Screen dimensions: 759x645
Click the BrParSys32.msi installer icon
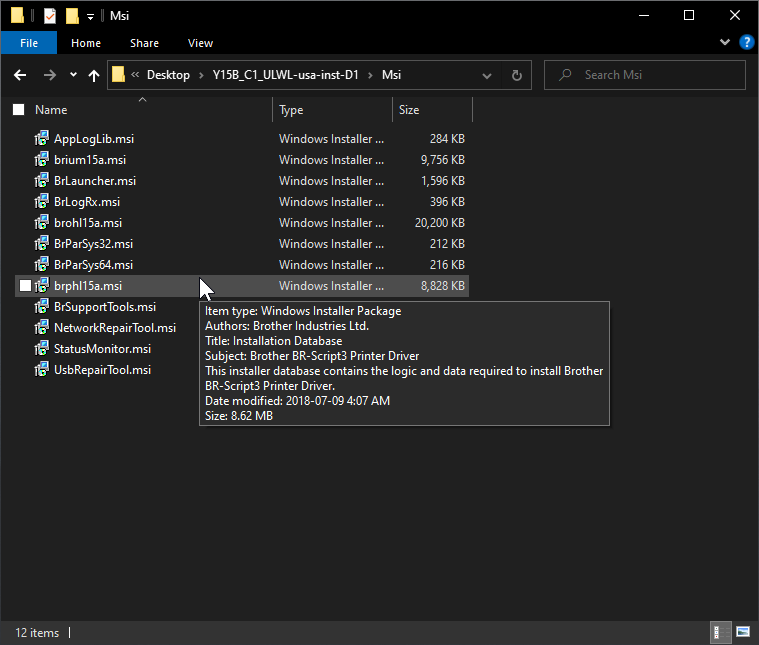pyautogui.click(x=42, y=244)
